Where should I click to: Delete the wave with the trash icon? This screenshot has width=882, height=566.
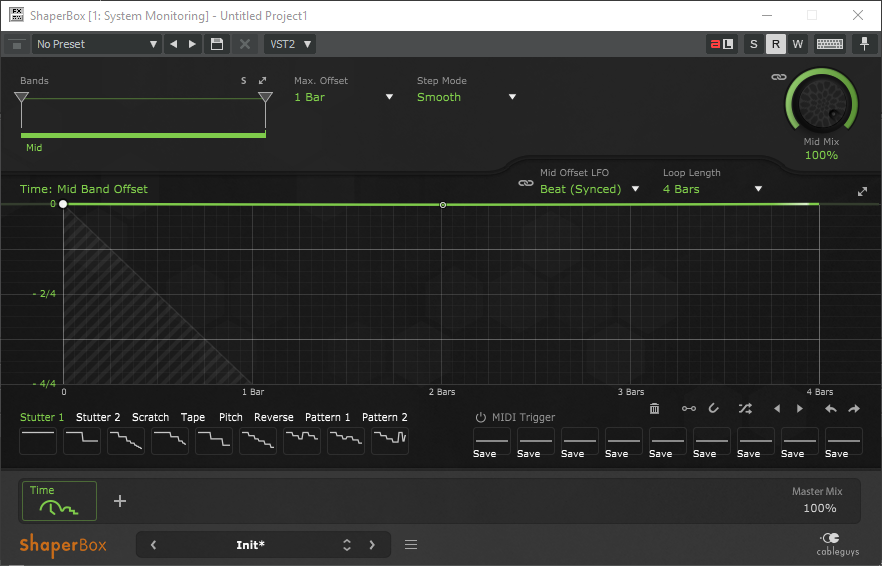[654, 408]
